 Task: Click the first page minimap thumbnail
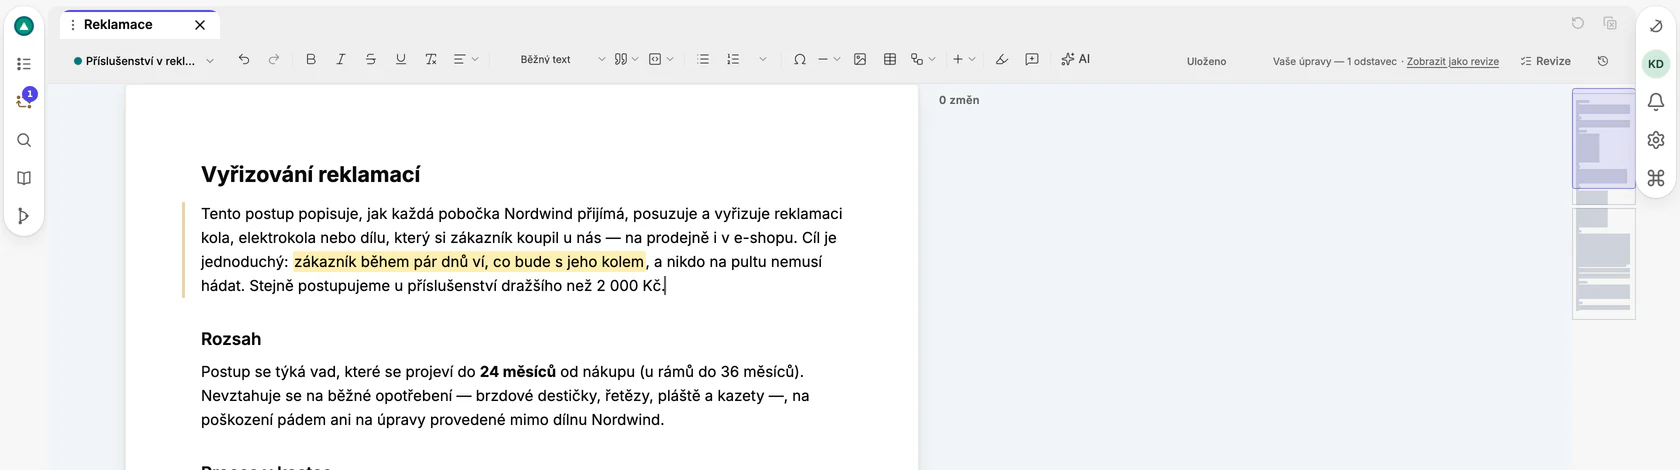click(x=1604, y=147)
